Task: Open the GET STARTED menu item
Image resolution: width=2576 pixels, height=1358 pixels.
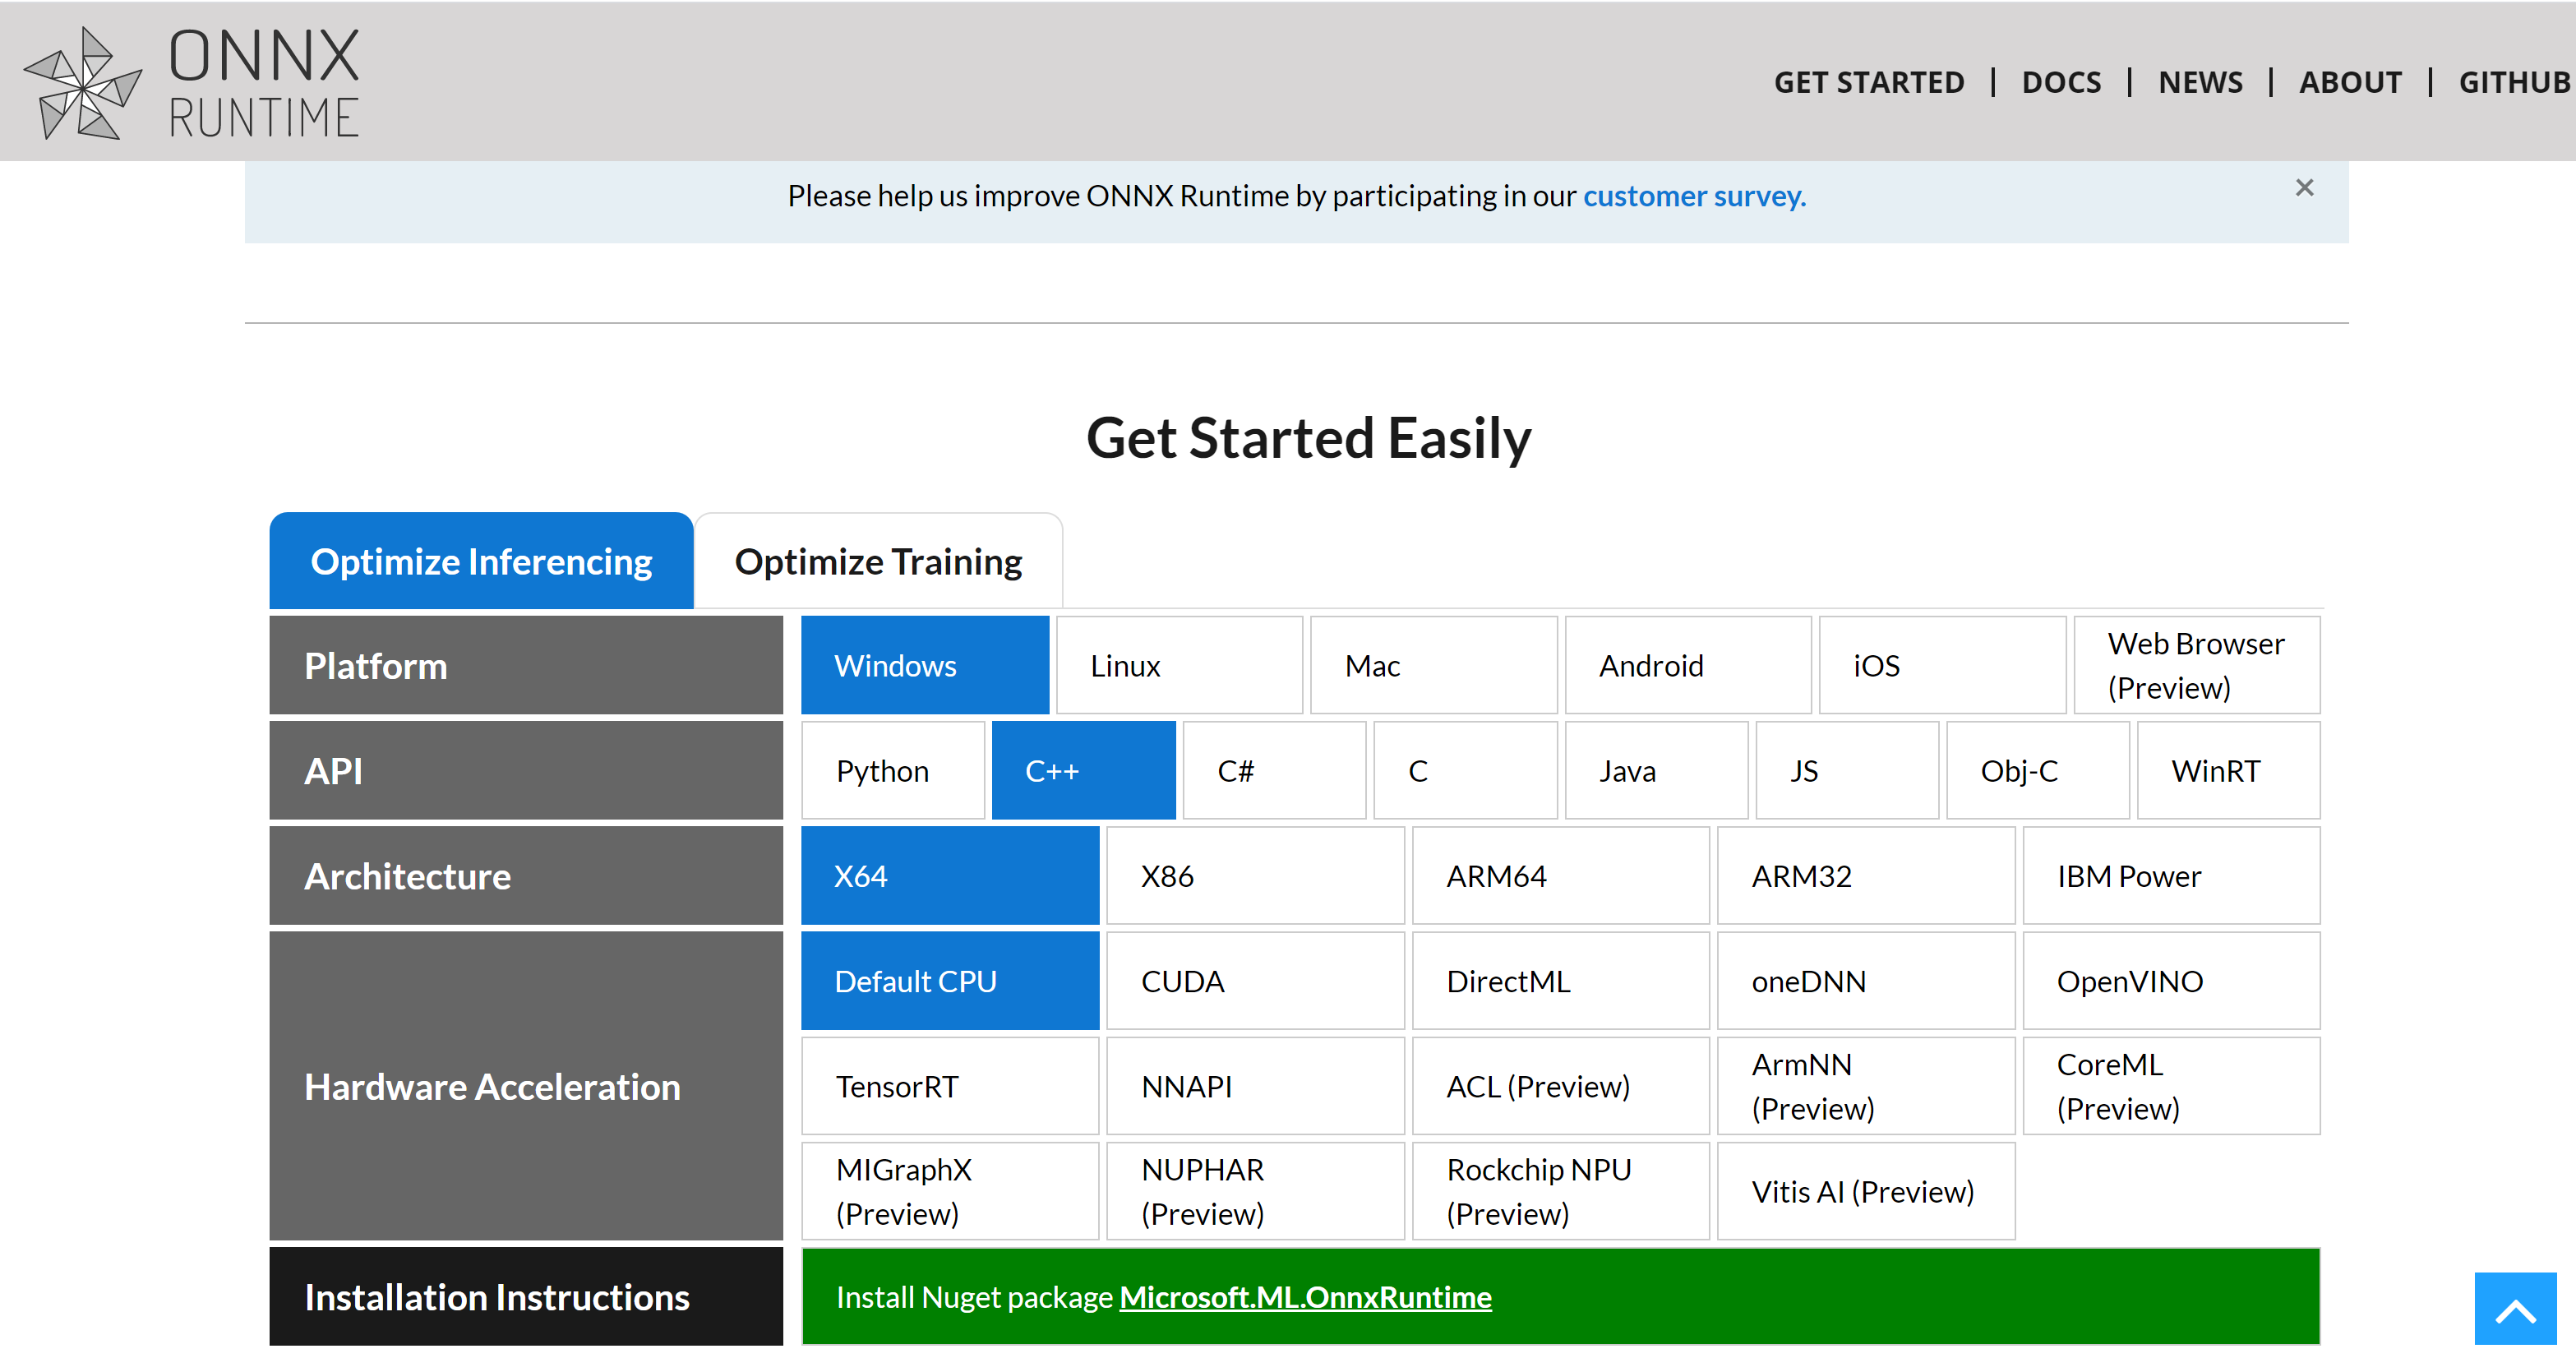Action: [1868, 82]
